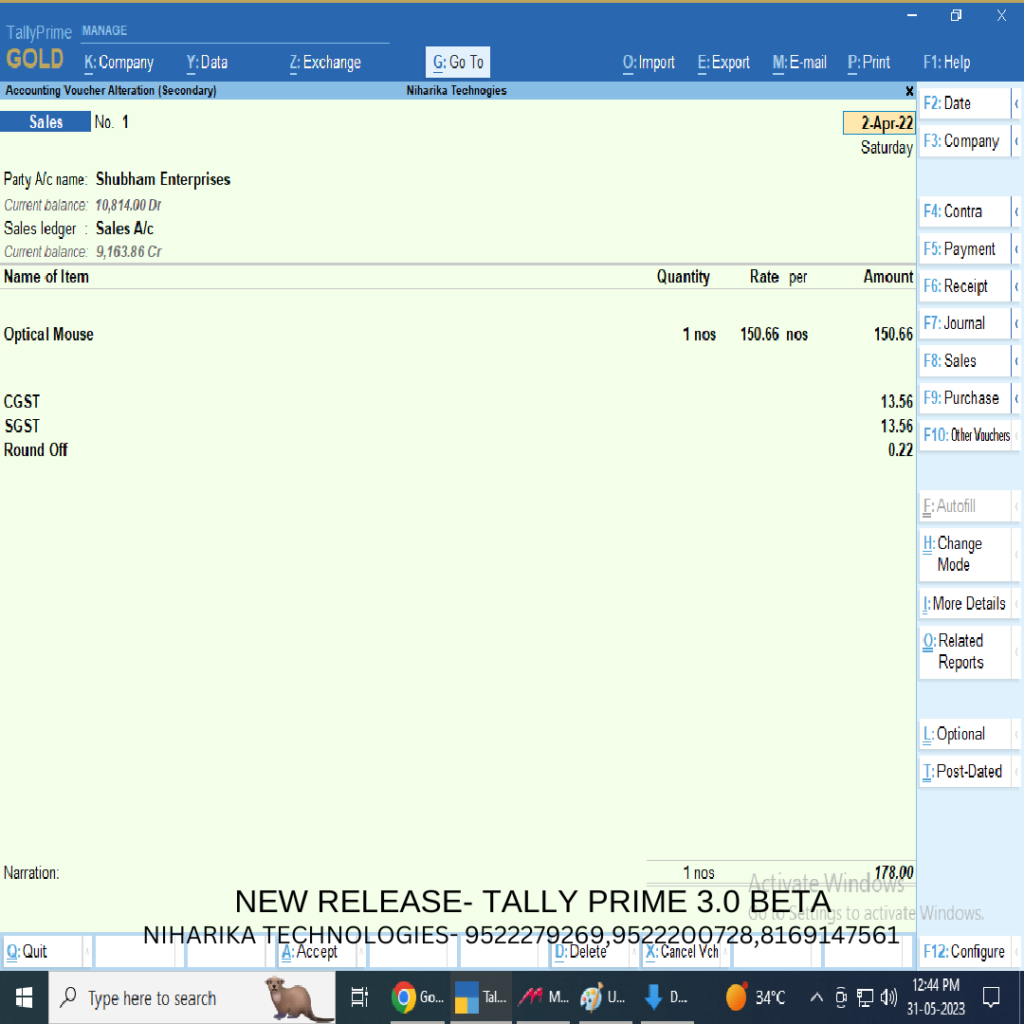
Task: Switch to F8: Sales voucher
Action: coord(964,361)
